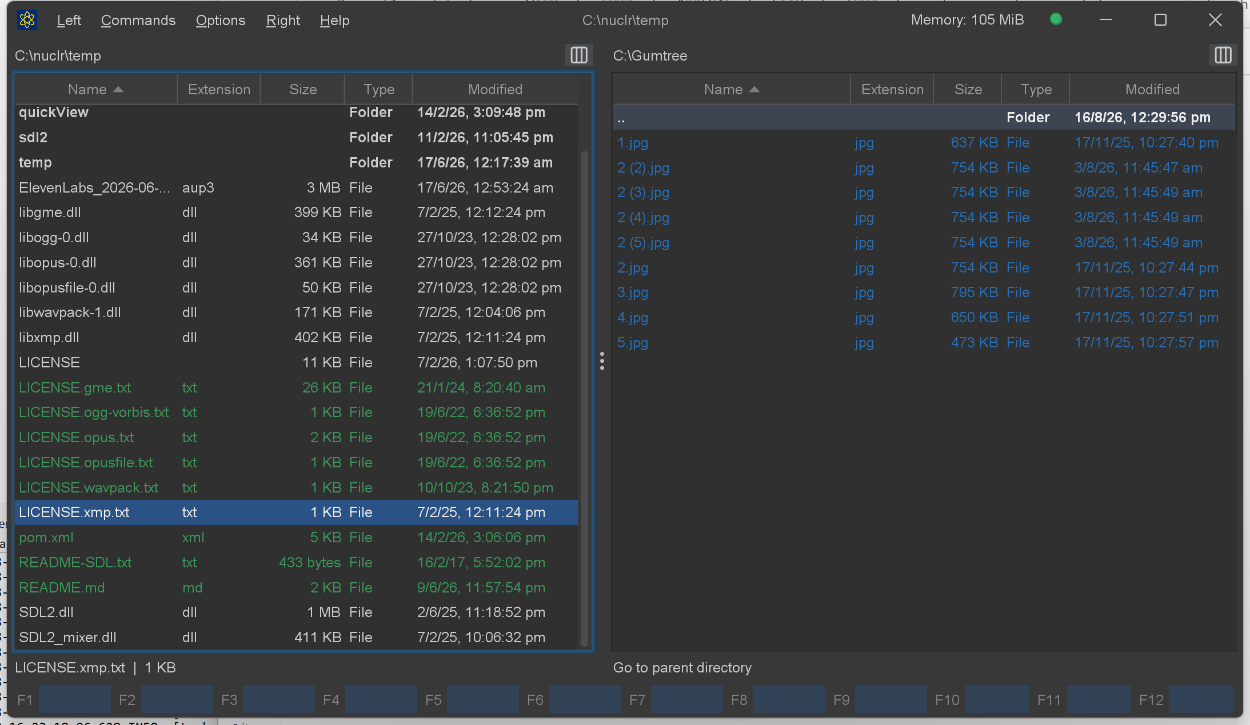This screenshot has height=725, width=1250.
Task: Open the Right menu
Action: pos(283,20)
